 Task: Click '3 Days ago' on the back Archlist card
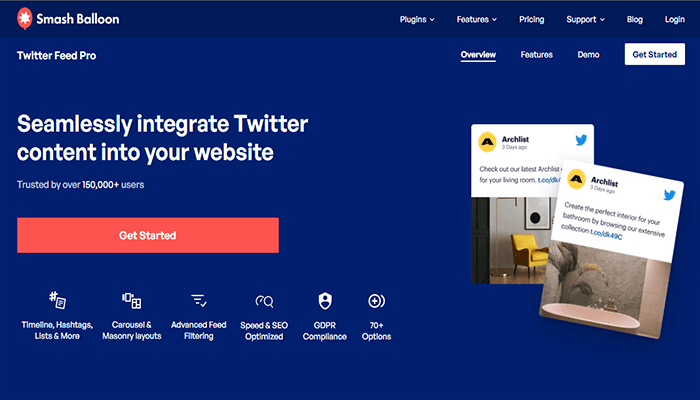click(514, 147)
